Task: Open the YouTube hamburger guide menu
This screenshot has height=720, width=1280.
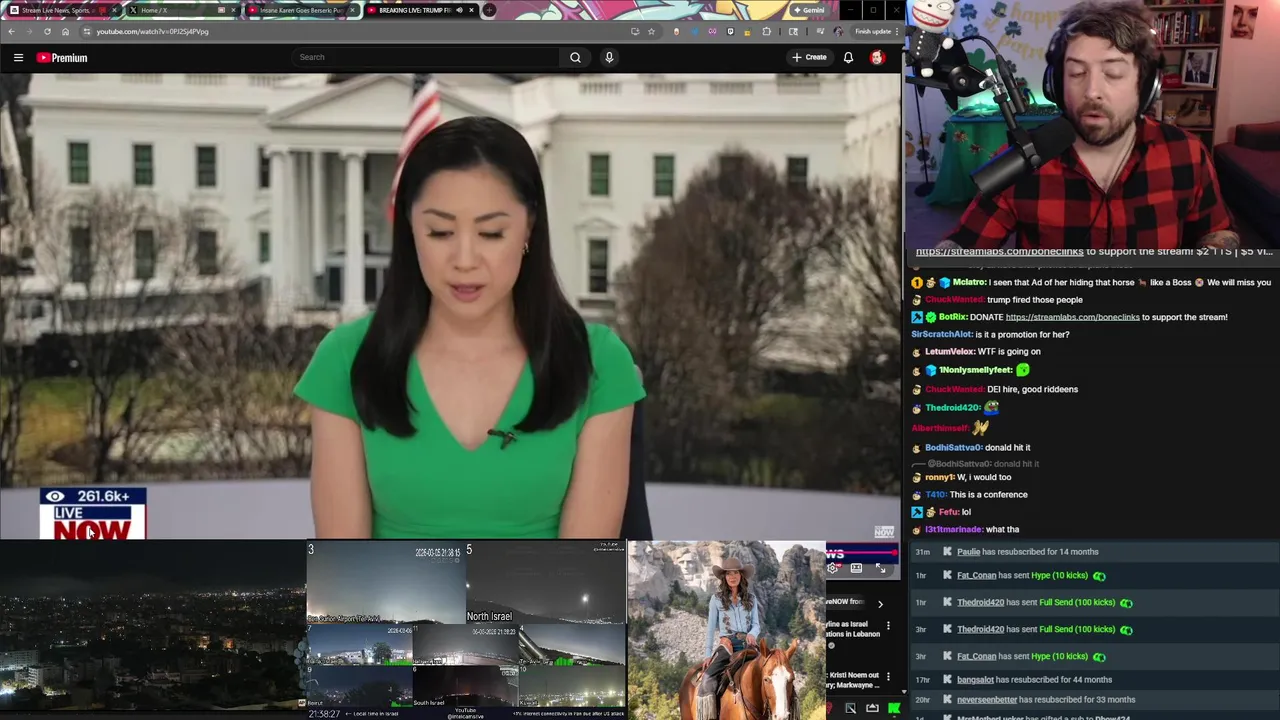Action: pos(18,58)
